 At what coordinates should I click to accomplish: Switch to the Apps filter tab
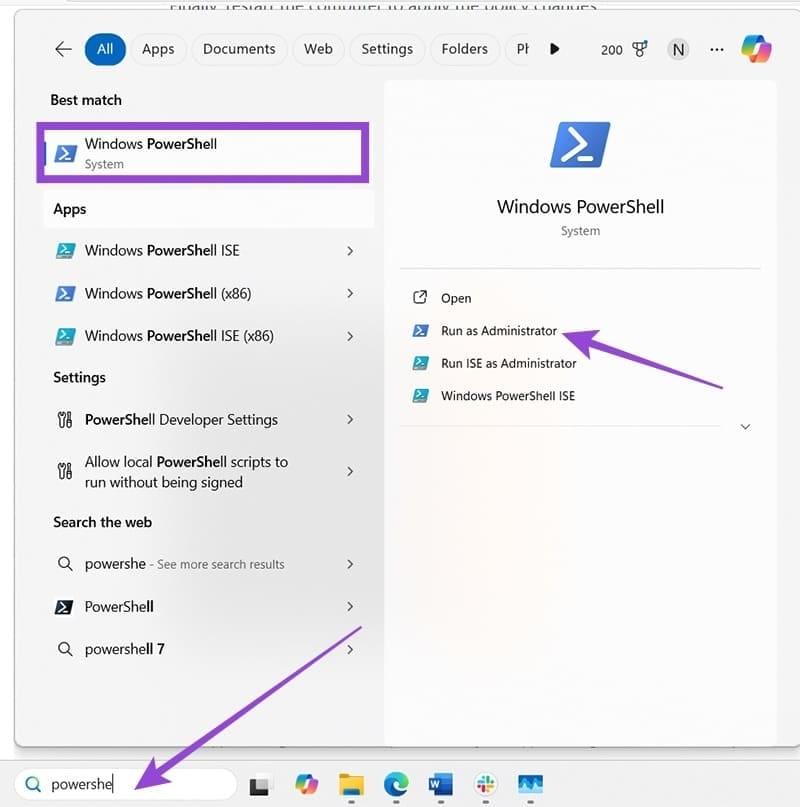(x=158, y=49)
